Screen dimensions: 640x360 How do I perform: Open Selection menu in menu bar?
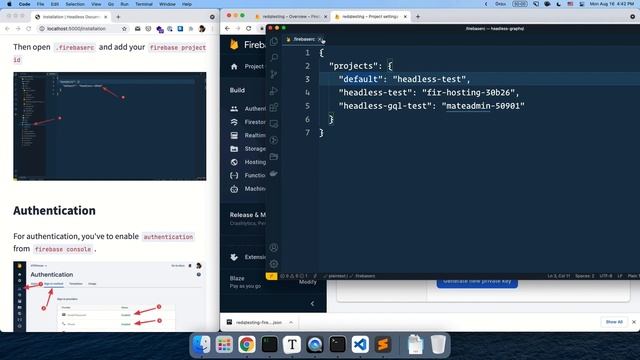pos(75,4)
